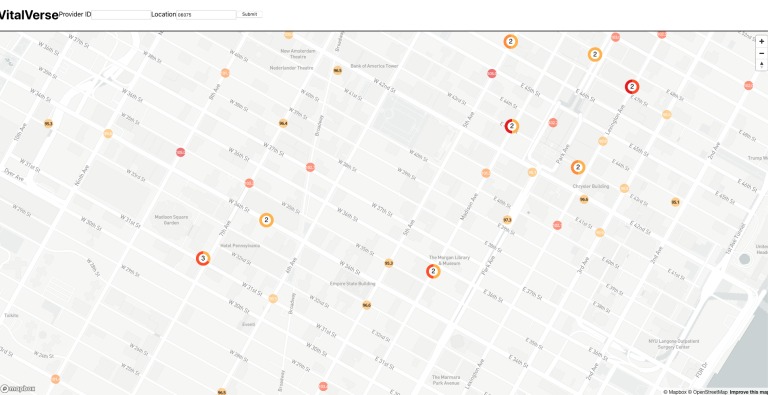Open the Mapbox logo link
This screenshot has height=395, width=768.
(x=18, y=389)
